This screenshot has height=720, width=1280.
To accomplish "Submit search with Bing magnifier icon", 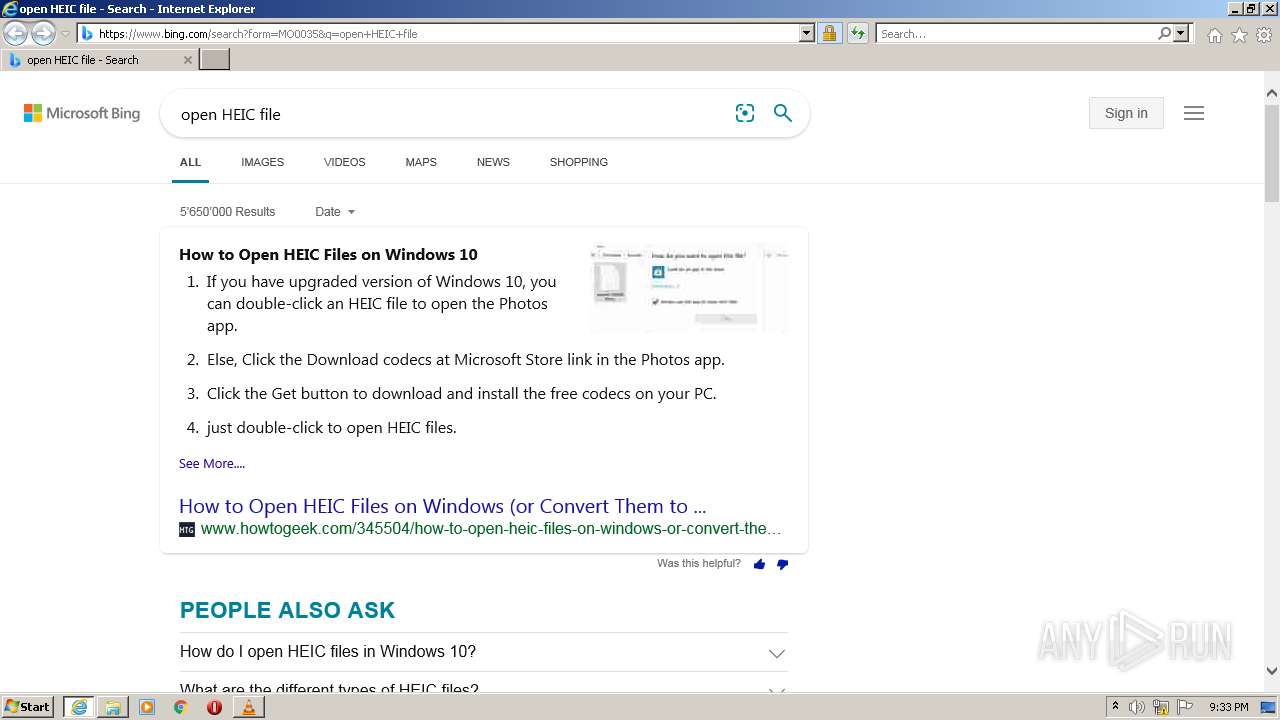I will 783,113.
